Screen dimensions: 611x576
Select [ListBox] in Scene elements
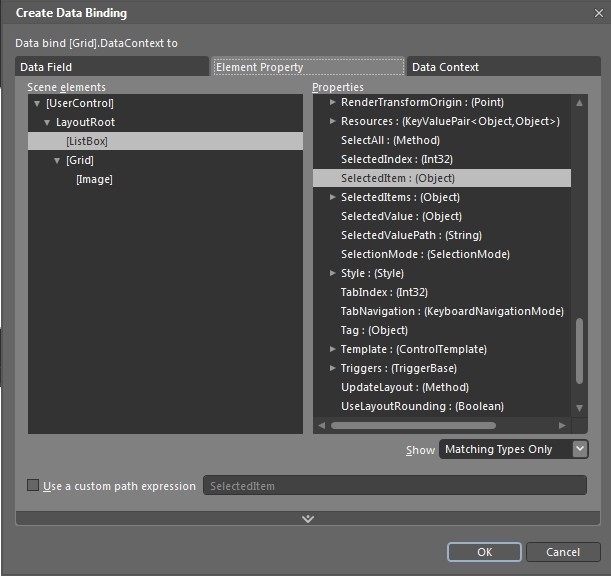coord(165,141)
